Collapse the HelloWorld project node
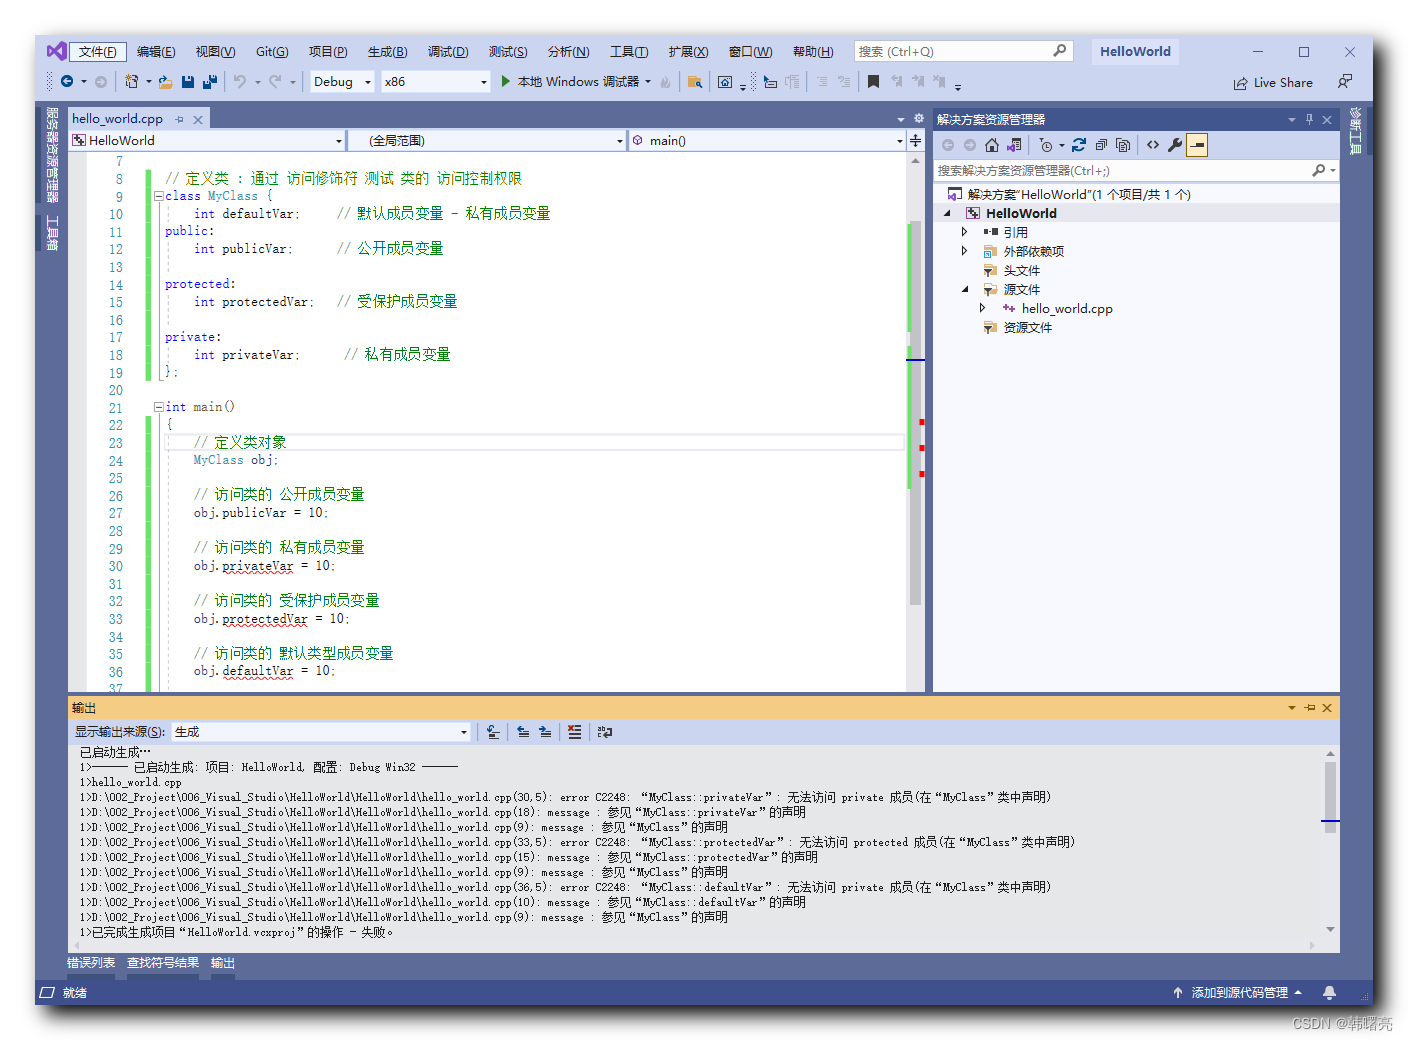 tap(947, 213)
